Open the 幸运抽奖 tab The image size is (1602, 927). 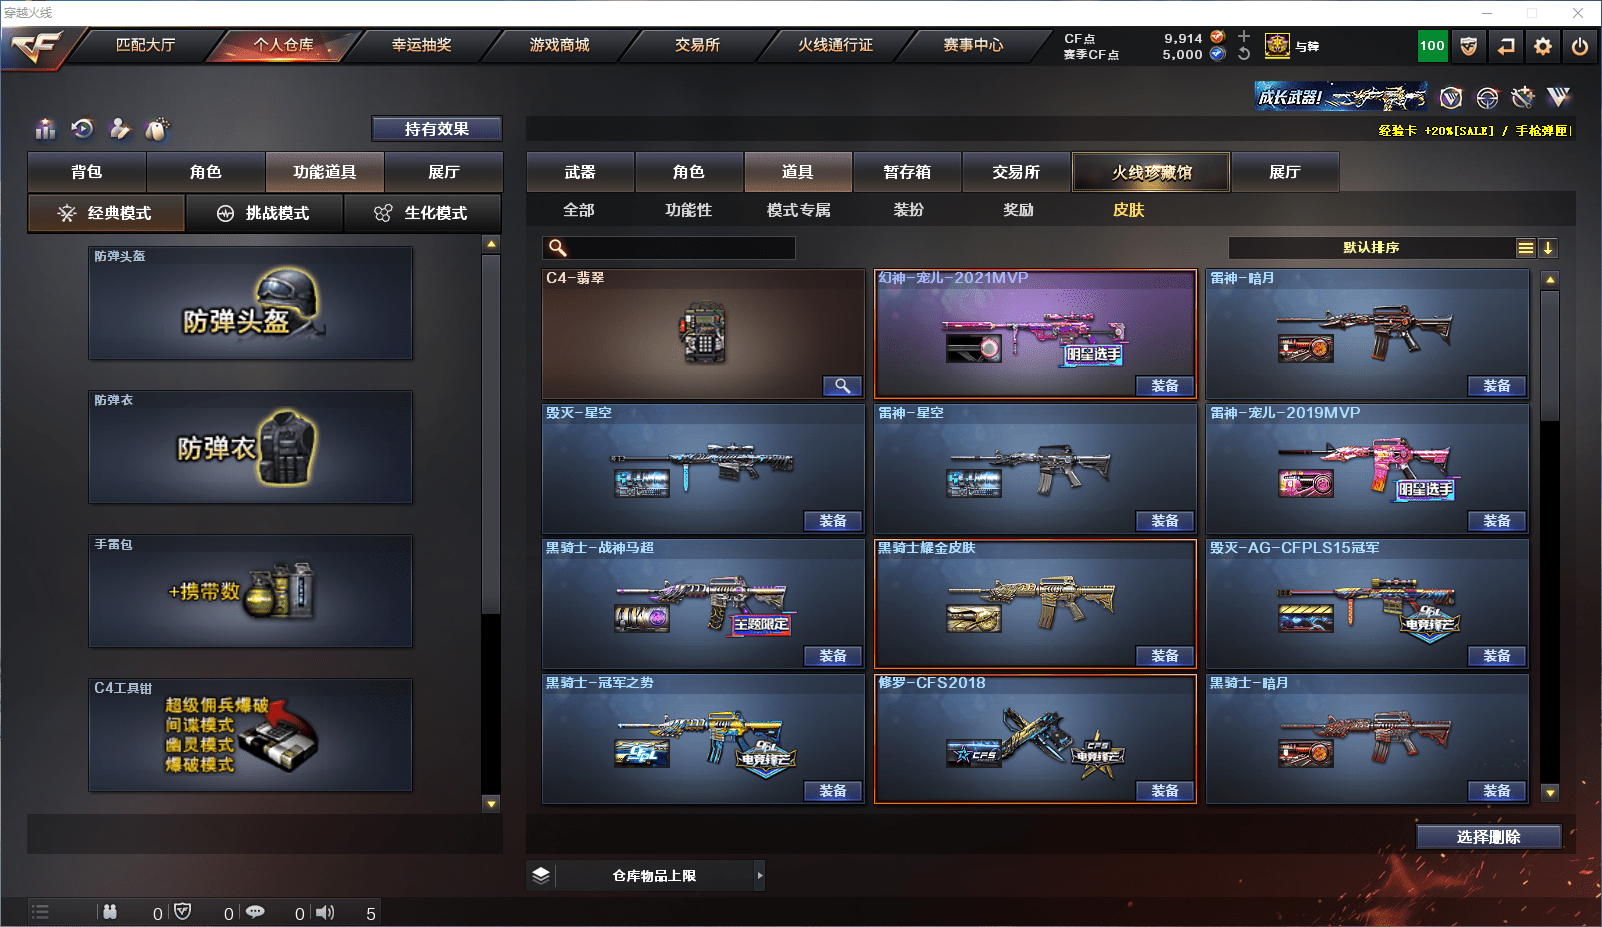click(x=422, y=45)
